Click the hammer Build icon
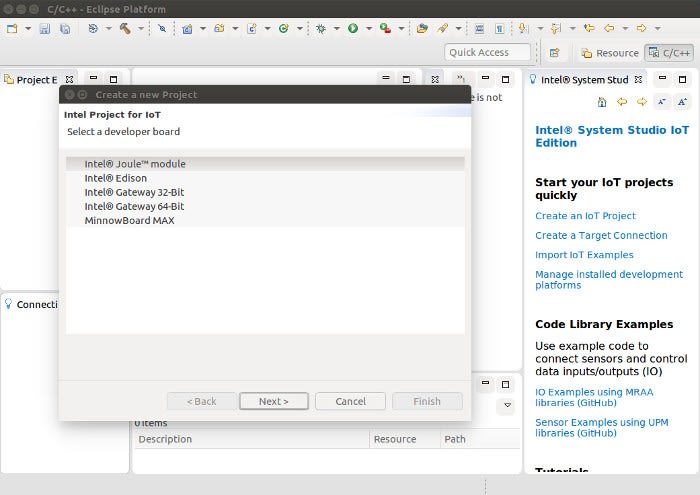Screen dimensions: 700x495 tap(125, 29)
